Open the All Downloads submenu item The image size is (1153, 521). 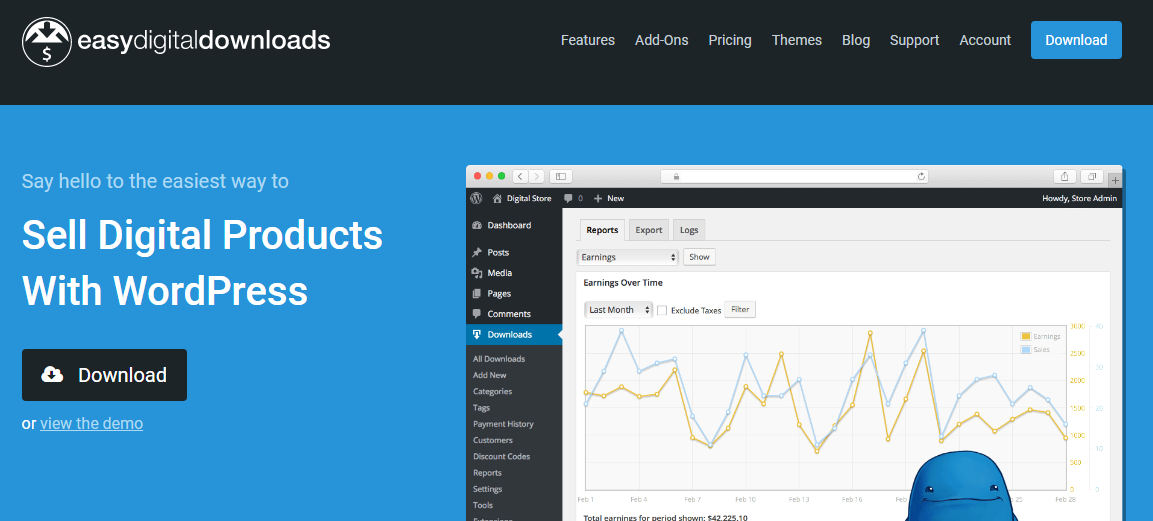point(499,359)
